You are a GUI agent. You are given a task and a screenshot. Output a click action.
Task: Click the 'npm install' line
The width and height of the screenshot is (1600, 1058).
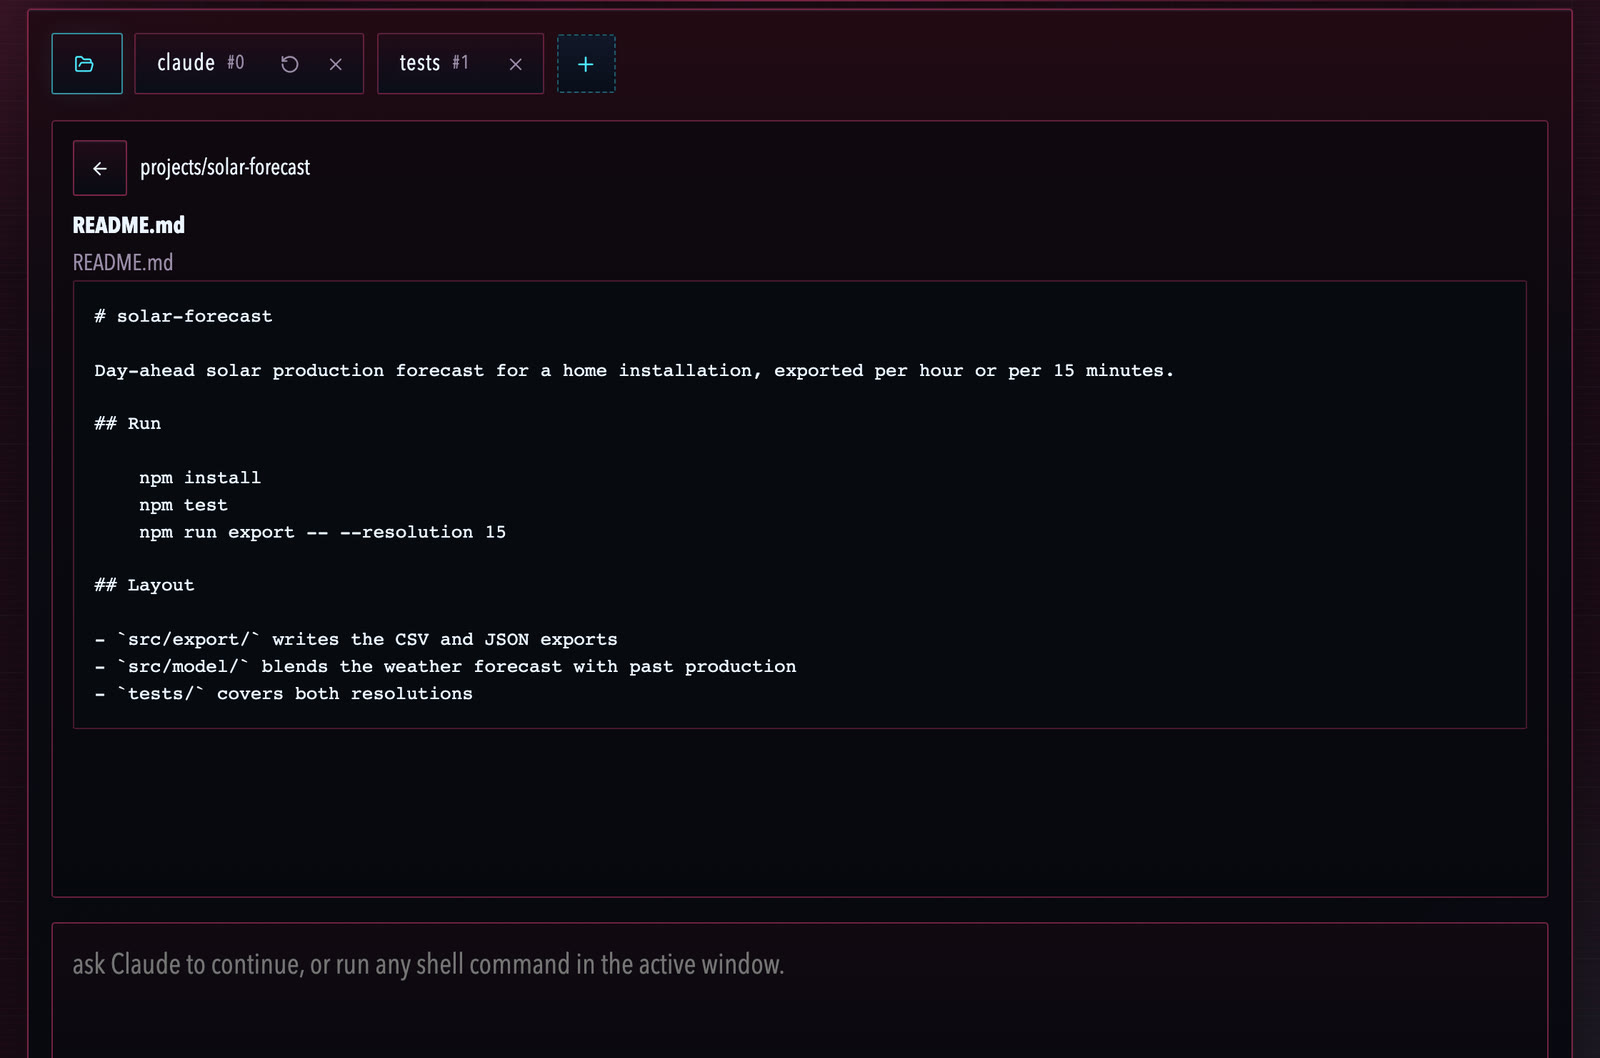(x=200, y=478)
